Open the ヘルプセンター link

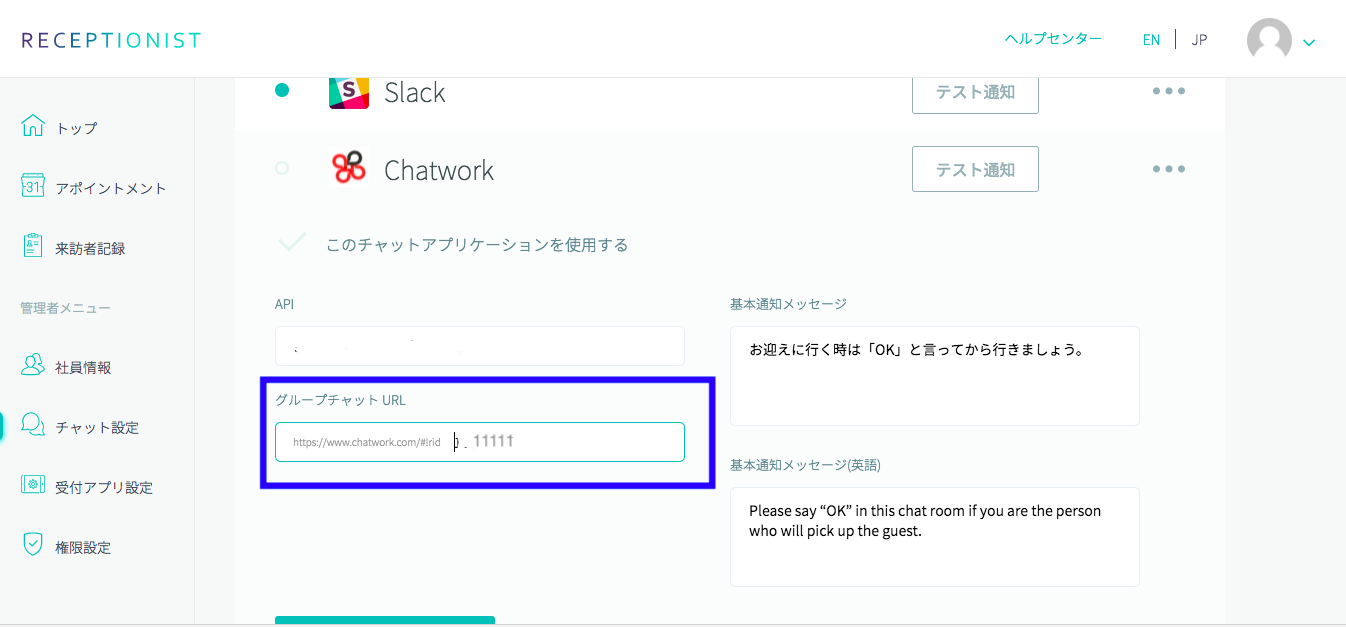1053,39
